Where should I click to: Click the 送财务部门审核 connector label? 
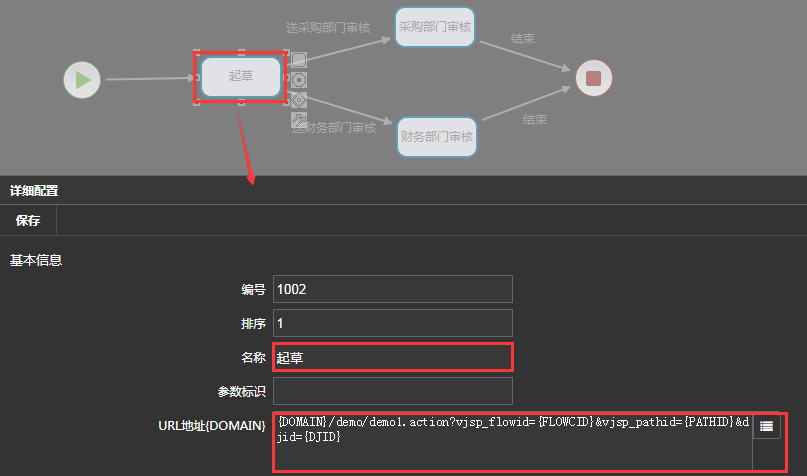334,127
